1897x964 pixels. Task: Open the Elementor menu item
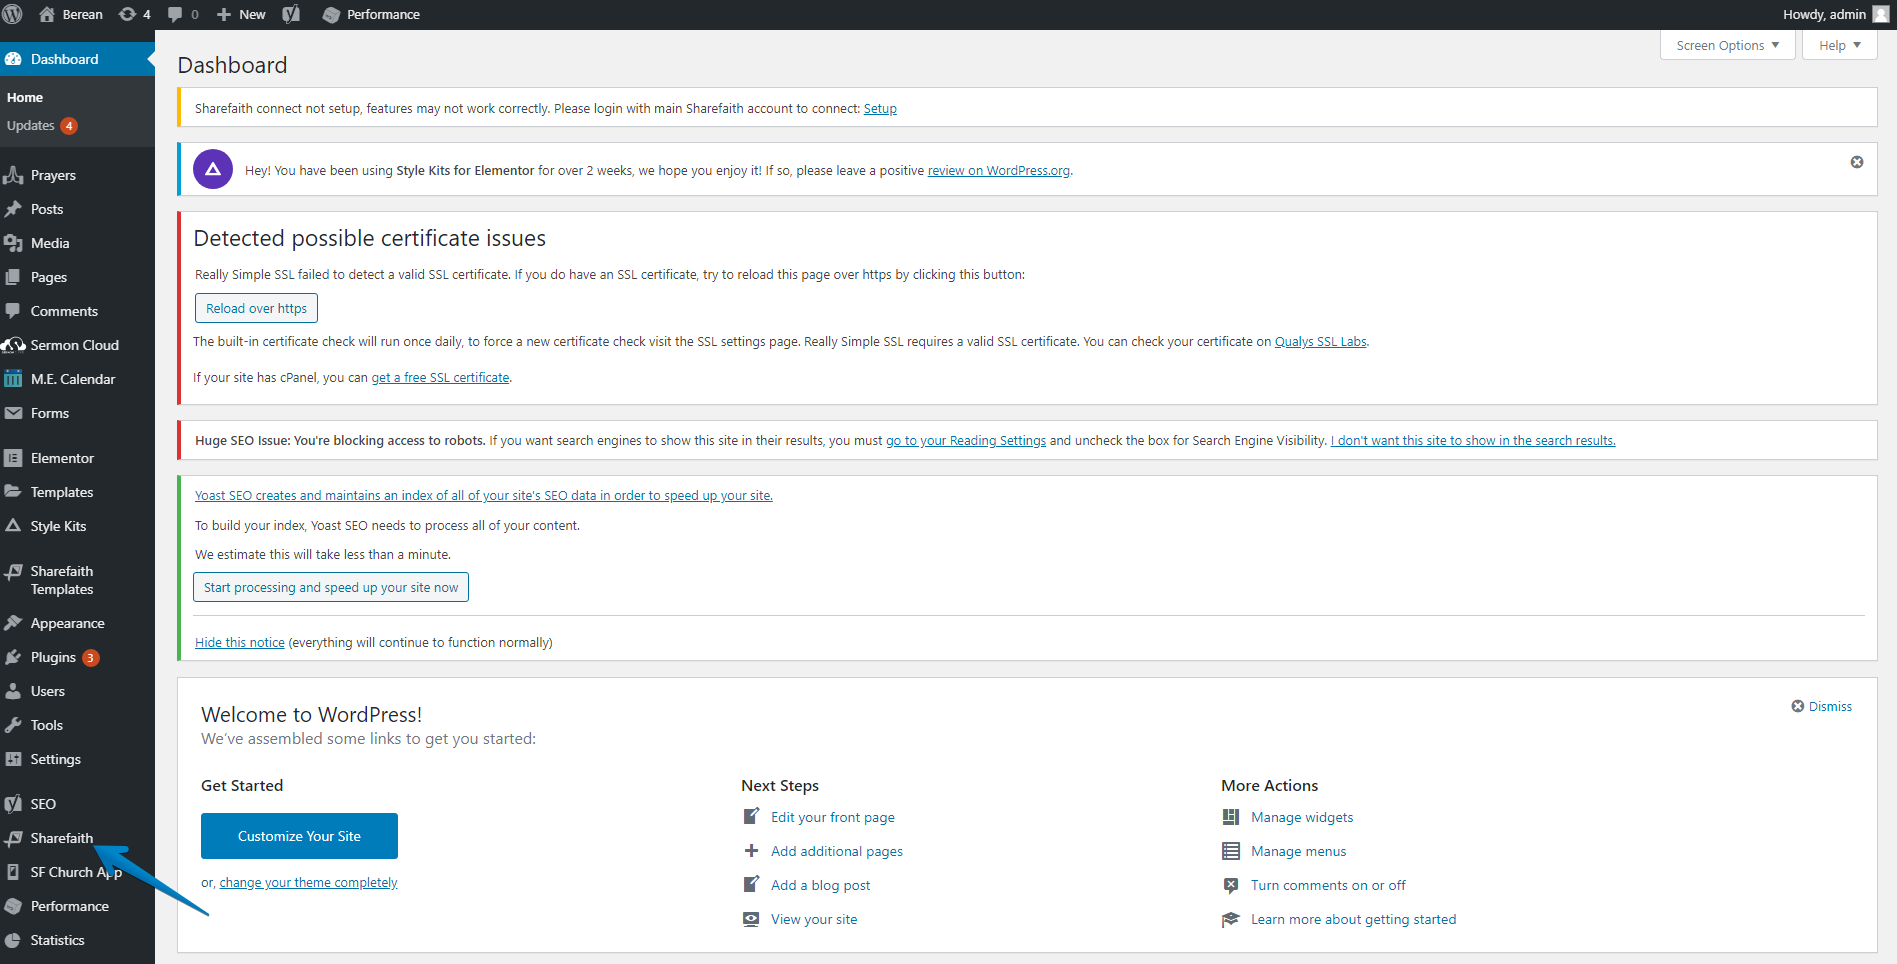click(x=62, y=458)
